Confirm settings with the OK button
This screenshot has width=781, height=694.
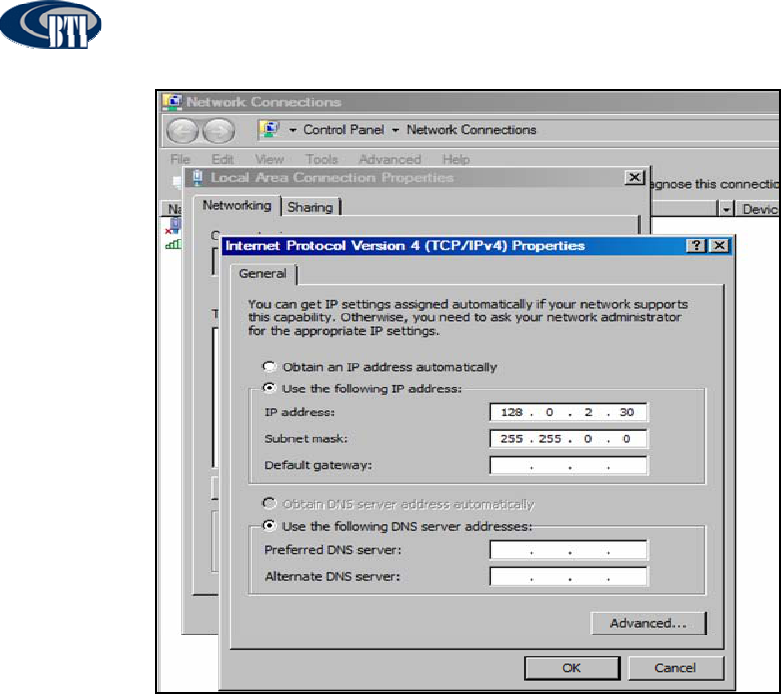[572, 668]
